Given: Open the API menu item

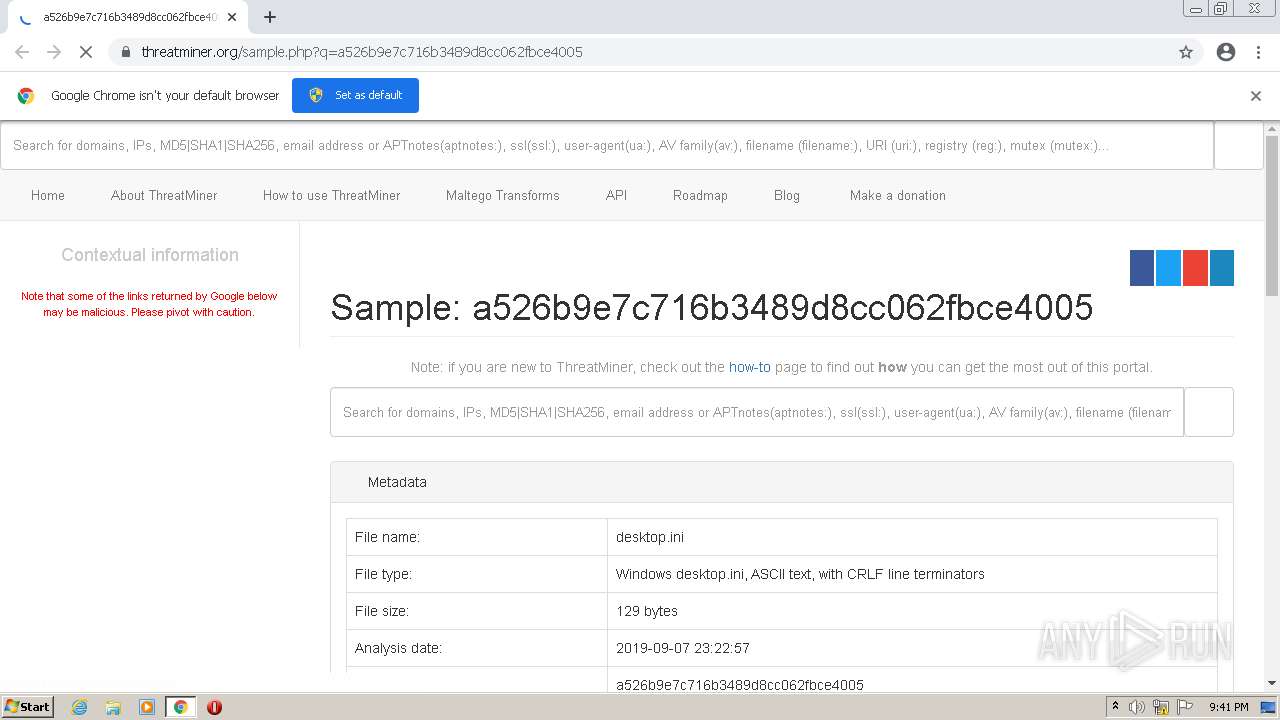Looking at the screenshot, I should pyautogui.click(x=616, y=195).
